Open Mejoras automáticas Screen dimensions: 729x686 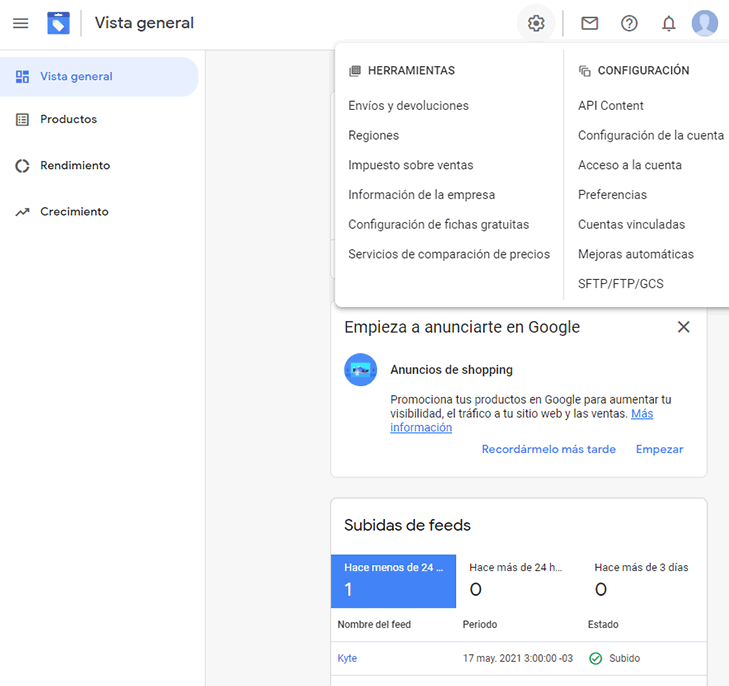pos(636,254)
